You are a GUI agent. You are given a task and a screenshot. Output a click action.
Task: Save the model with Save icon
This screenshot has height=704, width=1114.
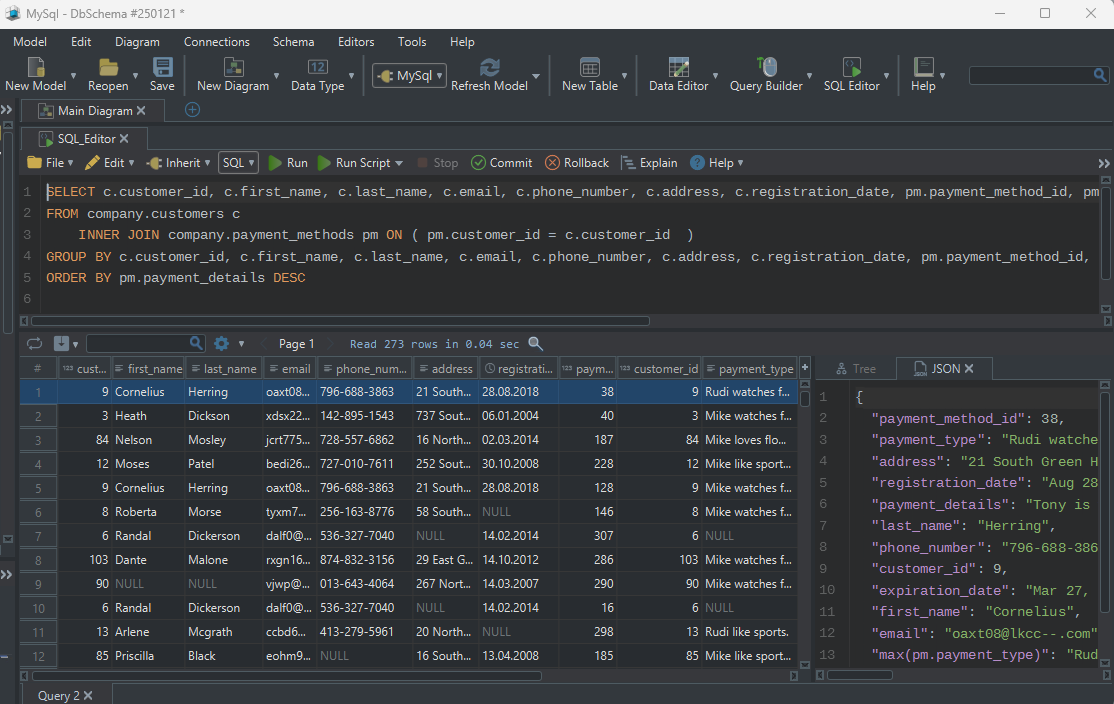pos(162,67)
